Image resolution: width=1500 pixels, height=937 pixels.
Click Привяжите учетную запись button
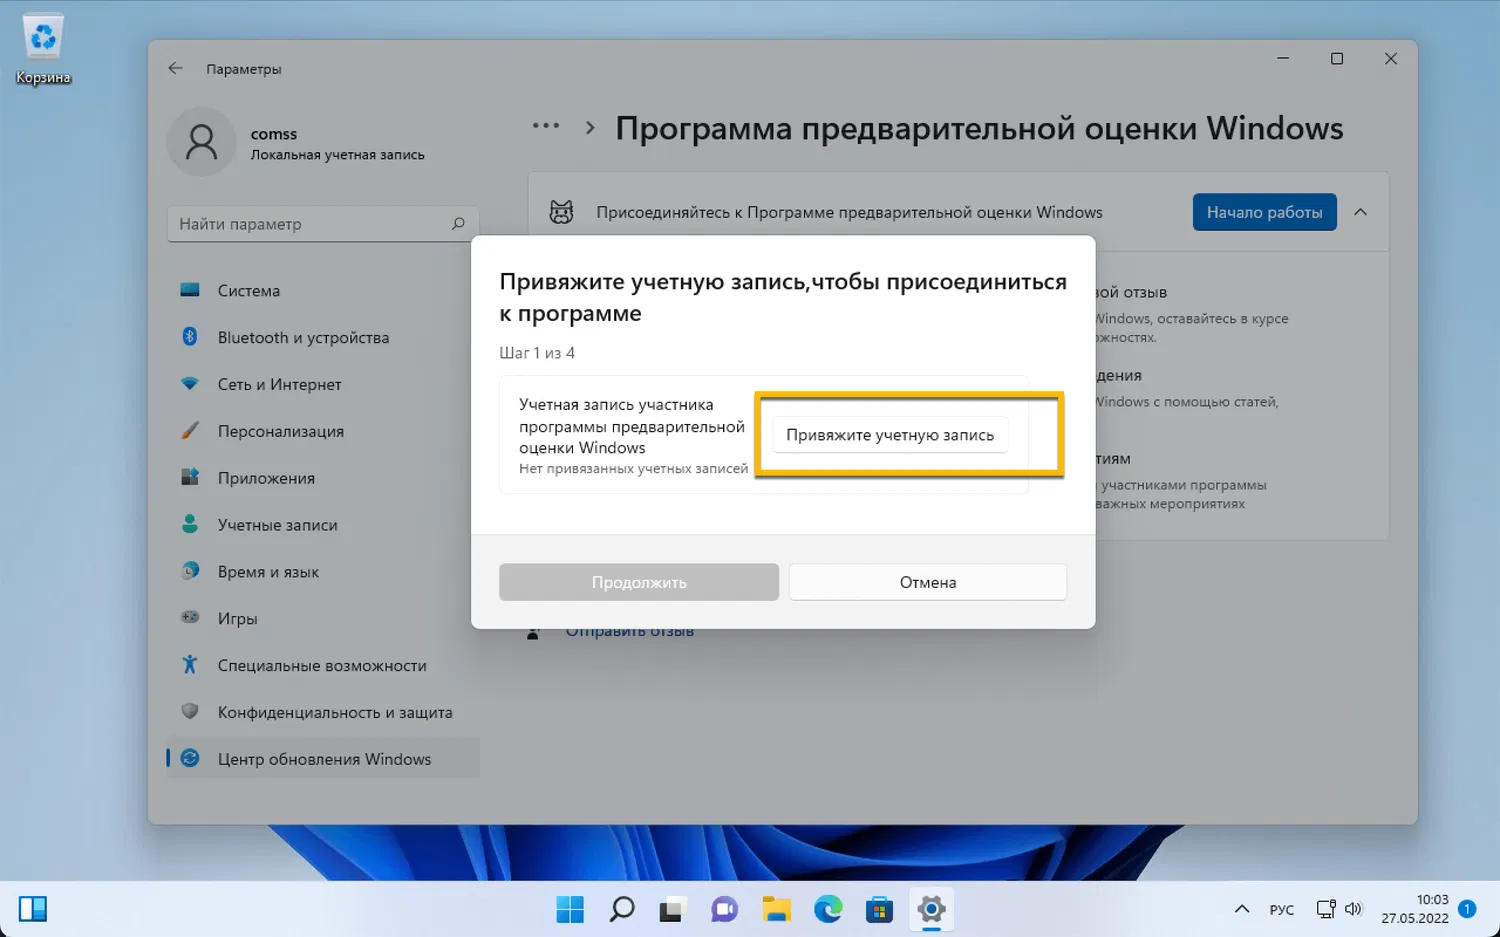coord(890,435)
